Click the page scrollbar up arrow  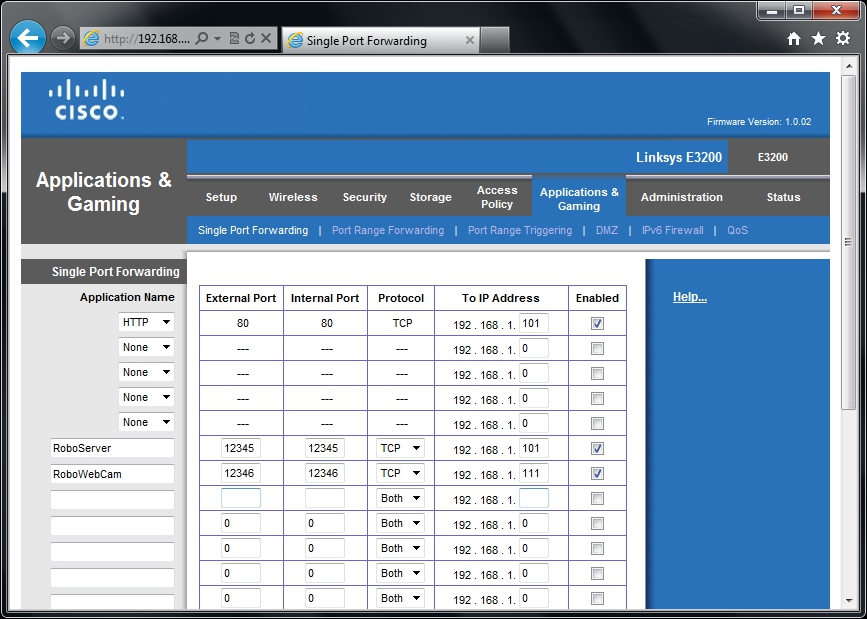(x=849, y=67)
